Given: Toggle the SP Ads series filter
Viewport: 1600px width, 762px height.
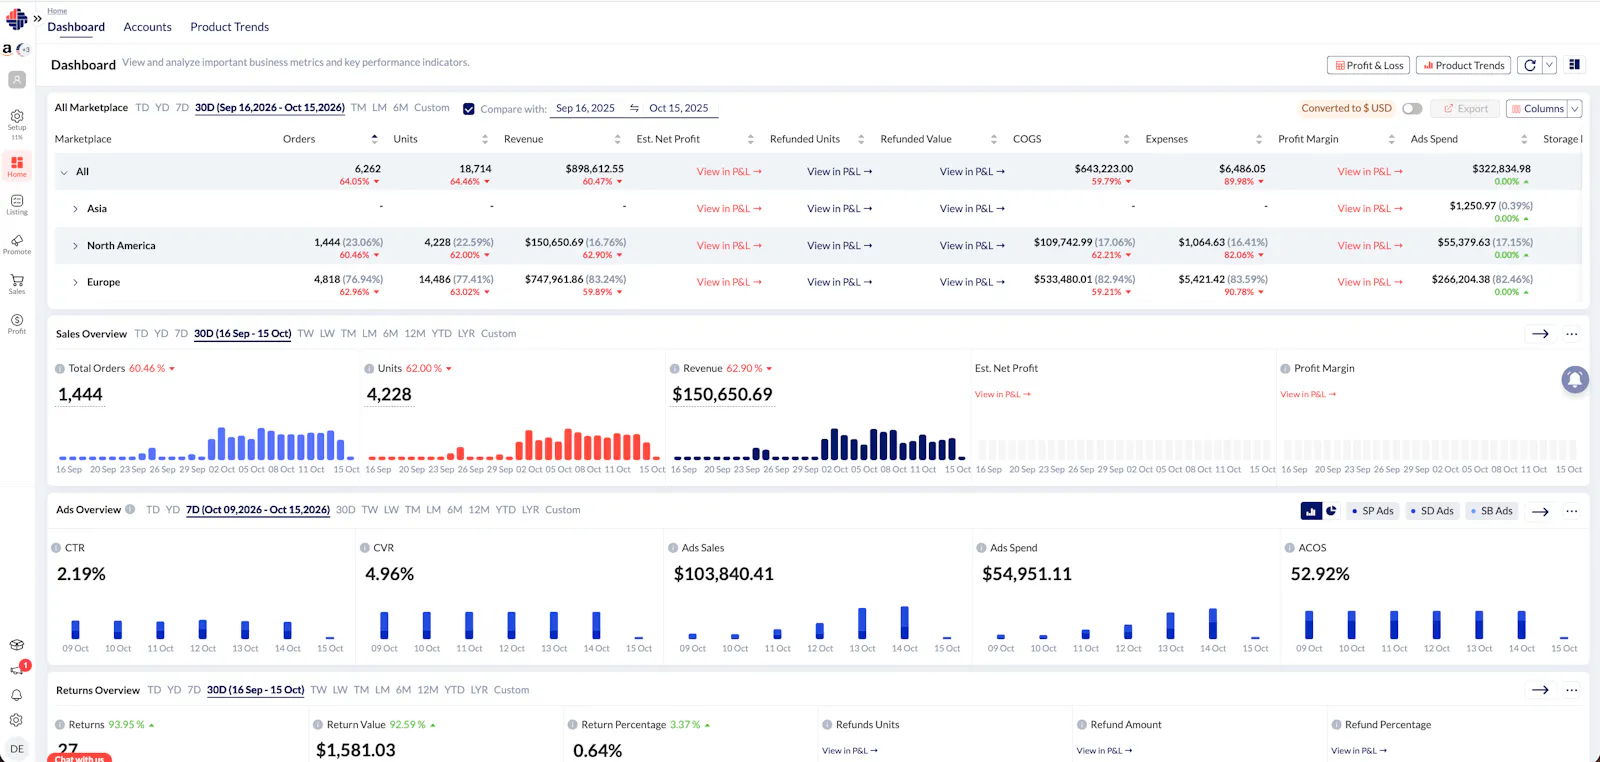Looking at the screenshot, I should pos(1372,511).
